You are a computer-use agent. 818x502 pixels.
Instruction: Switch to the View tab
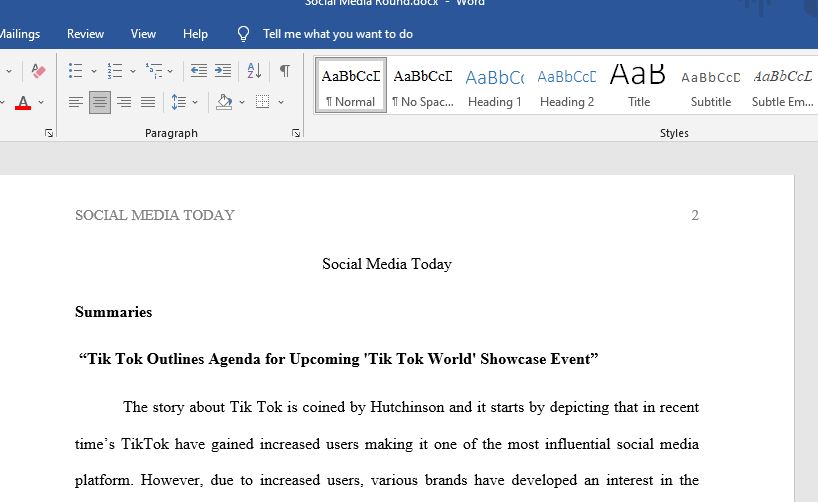point(143,34)
